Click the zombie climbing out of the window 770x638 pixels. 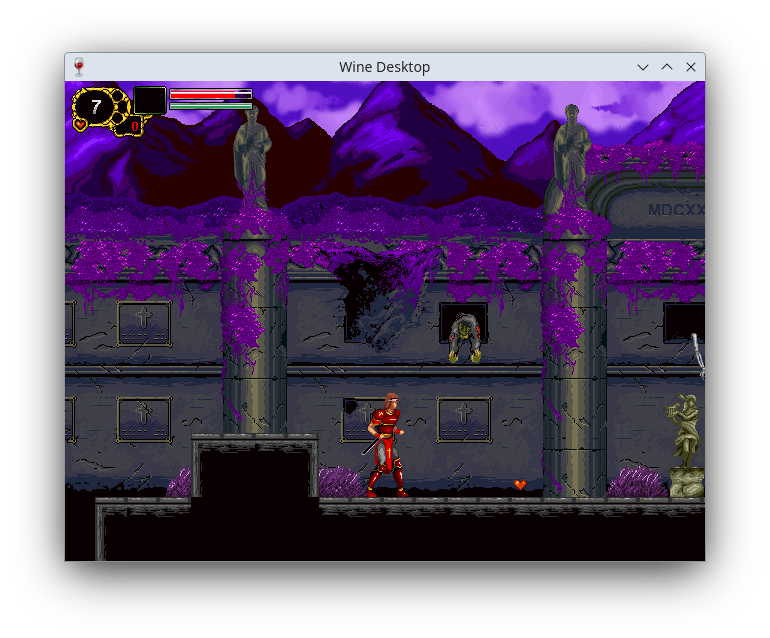[x=464, y=336]
